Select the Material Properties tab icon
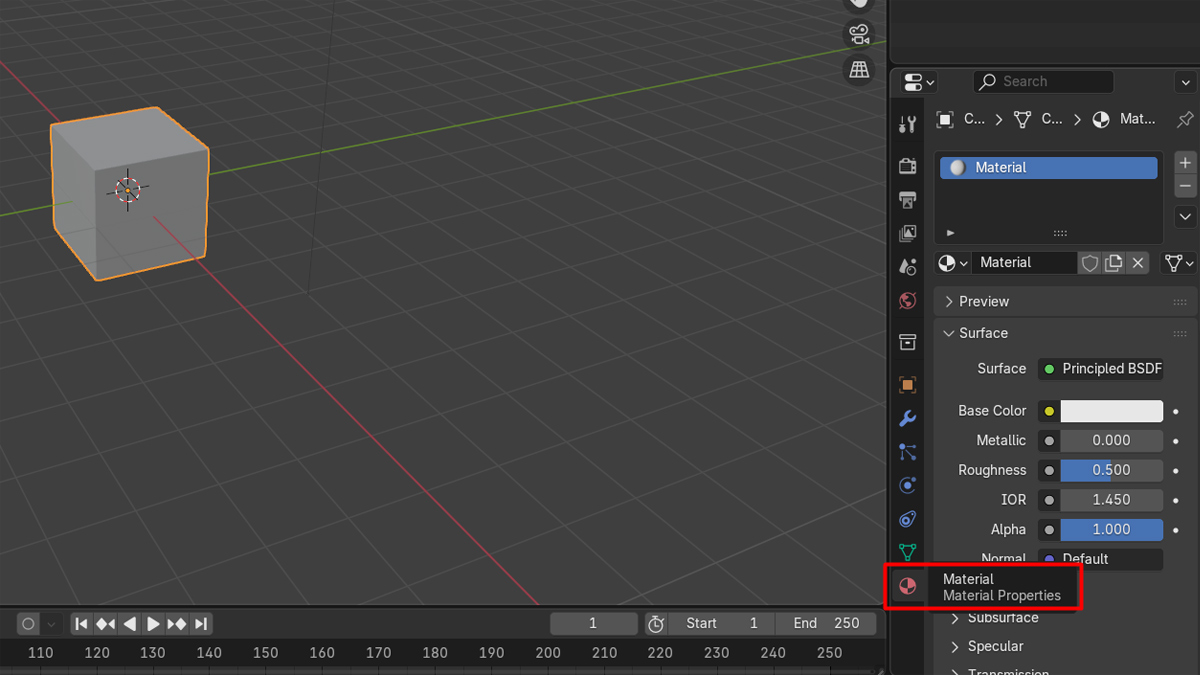Image resolution: width=1200 pixels, height=675 pixels. pos(908,586)
